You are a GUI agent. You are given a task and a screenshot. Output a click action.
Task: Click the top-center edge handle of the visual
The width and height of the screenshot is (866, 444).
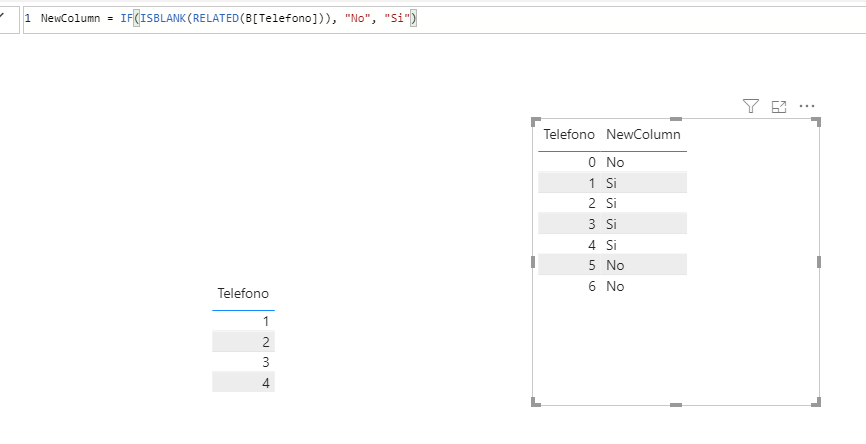point(676,119)
